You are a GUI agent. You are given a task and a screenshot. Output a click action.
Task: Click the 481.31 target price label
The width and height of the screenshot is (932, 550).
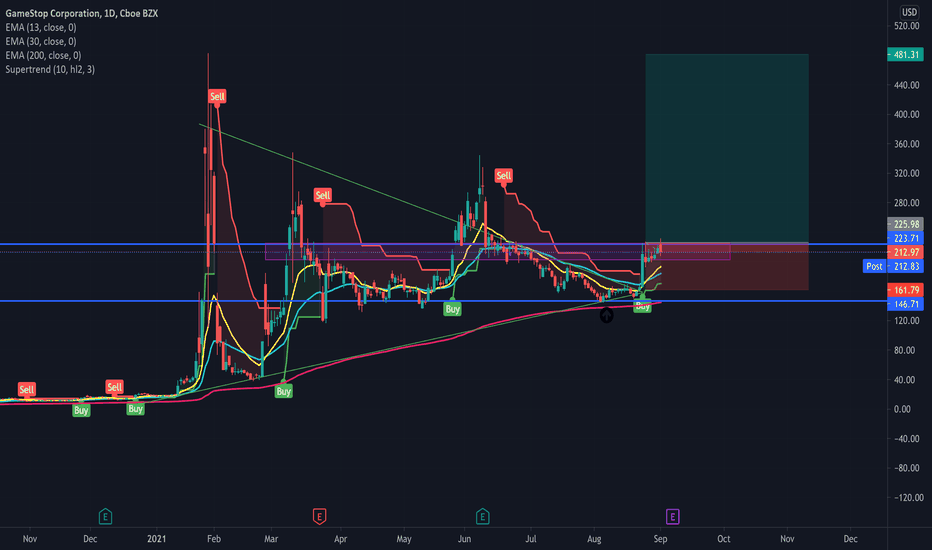905,55
